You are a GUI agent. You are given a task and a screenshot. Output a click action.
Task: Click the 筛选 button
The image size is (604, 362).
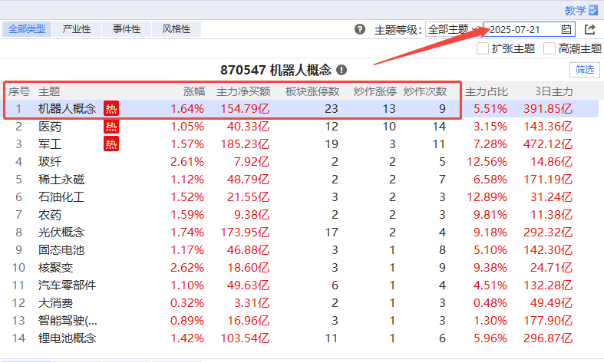584,70
